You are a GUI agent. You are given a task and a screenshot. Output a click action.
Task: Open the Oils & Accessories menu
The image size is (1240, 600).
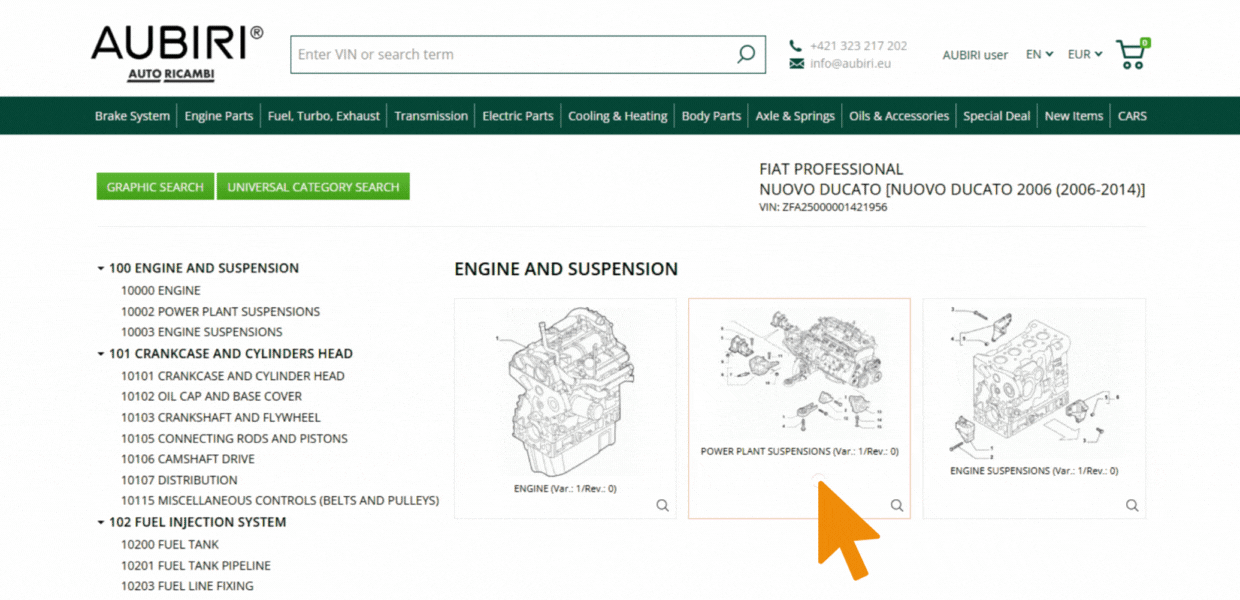tap(899, 116)
